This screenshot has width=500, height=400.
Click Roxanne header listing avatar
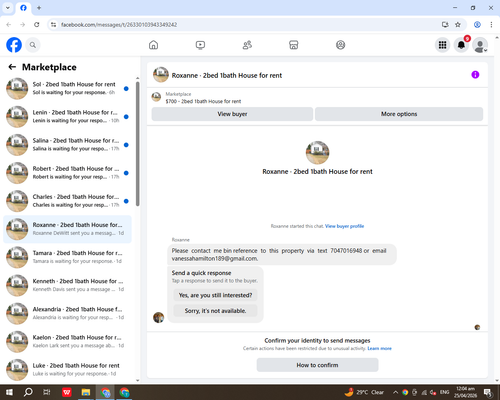tap(161, 75)
